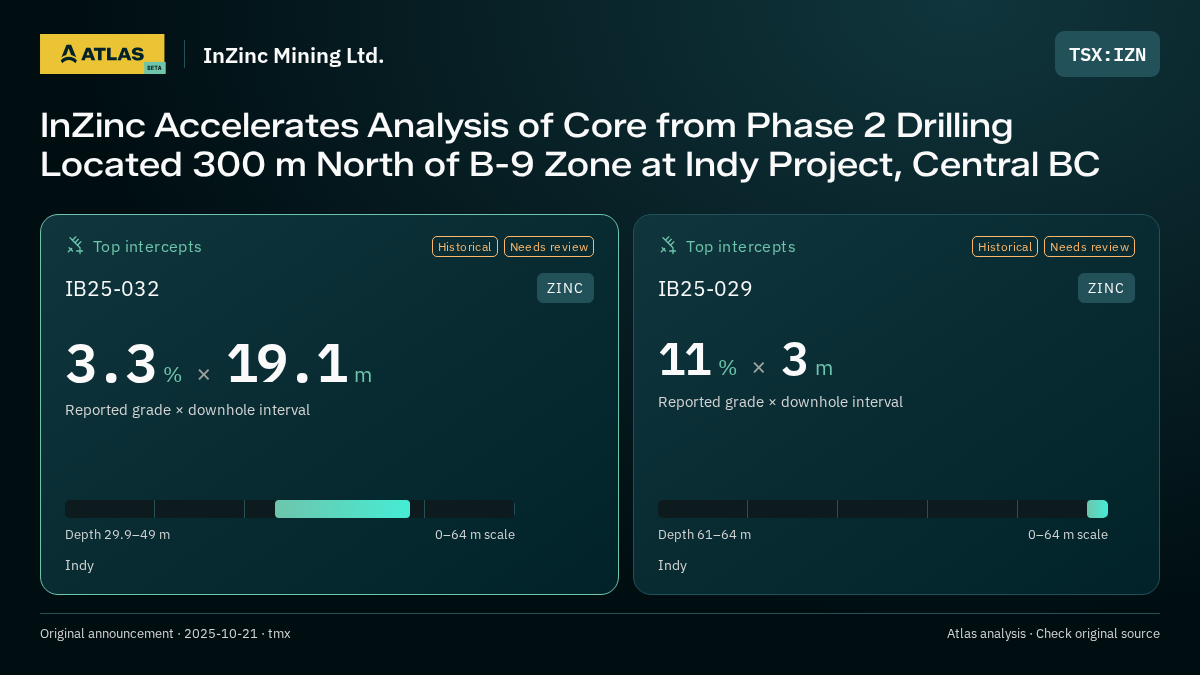This screenshot has height=675, width=1200.
Task: Click the ZINC badge on IB25-032 card
Action: tap(565, 288)
